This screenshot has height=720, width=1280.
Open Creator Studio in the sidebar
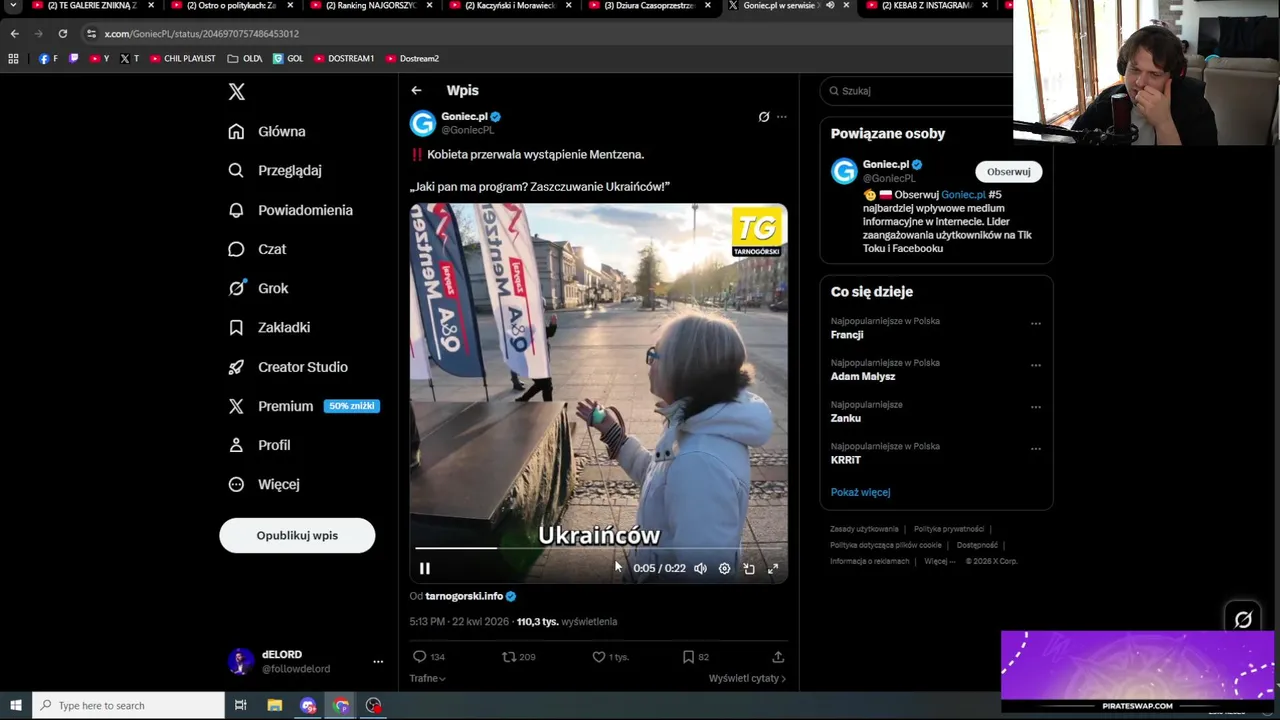(288, 367)
